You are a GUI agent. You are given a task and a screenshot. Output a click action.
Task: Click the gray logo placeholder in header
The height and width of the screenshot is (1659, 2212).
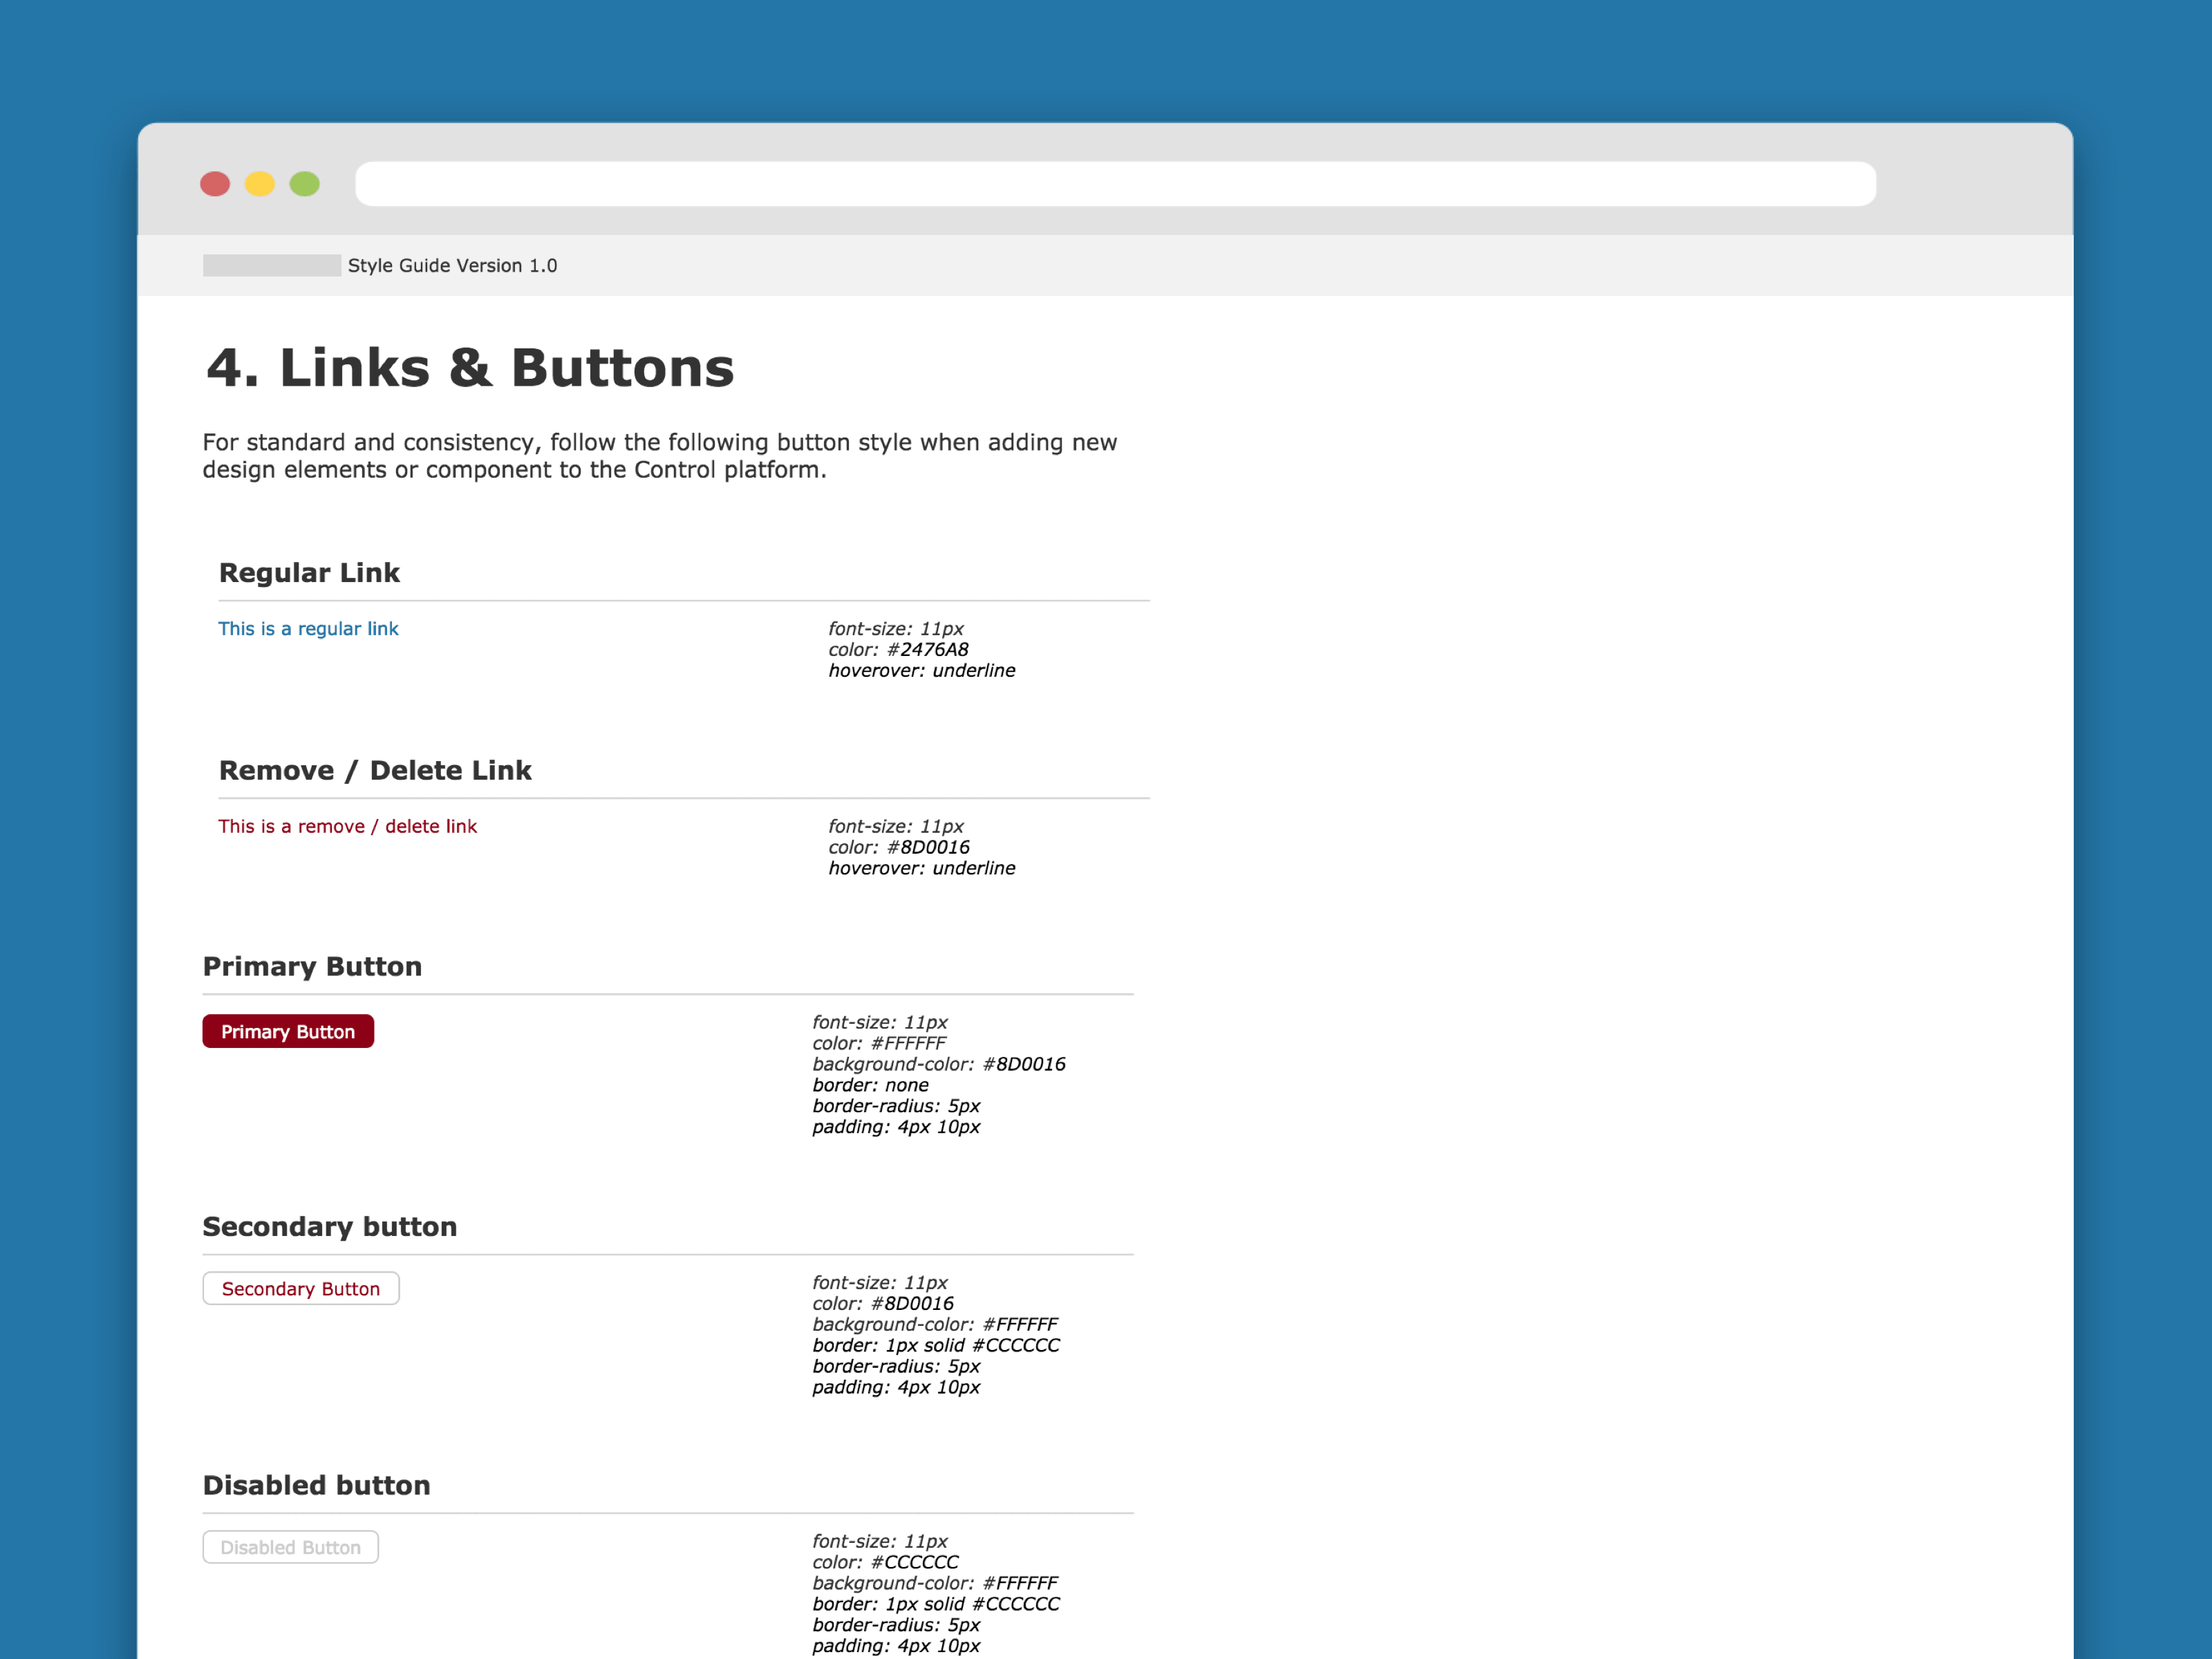point(272,265)
